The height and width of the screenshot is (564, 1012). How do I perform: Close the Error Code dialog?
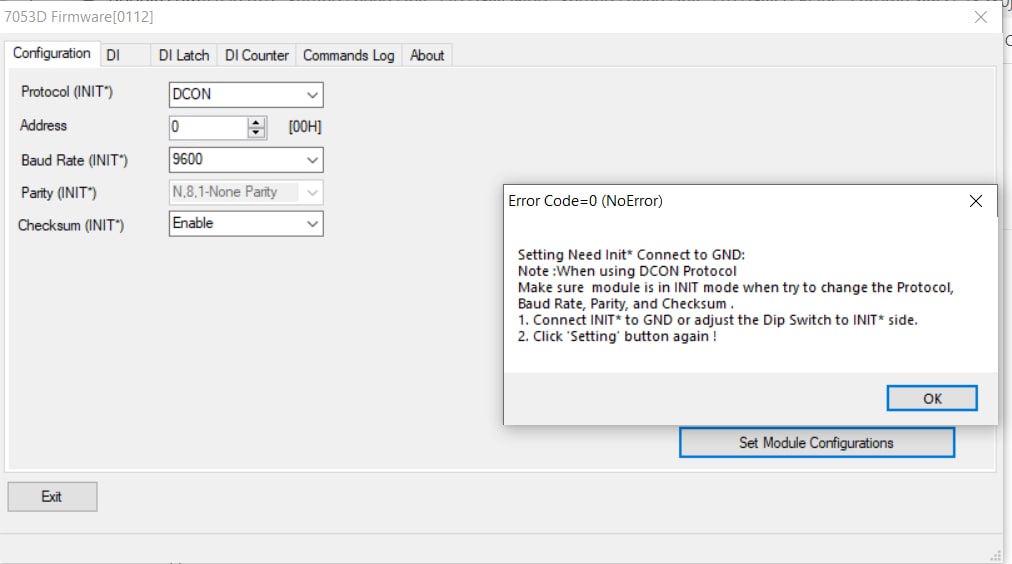coord(976,201)
